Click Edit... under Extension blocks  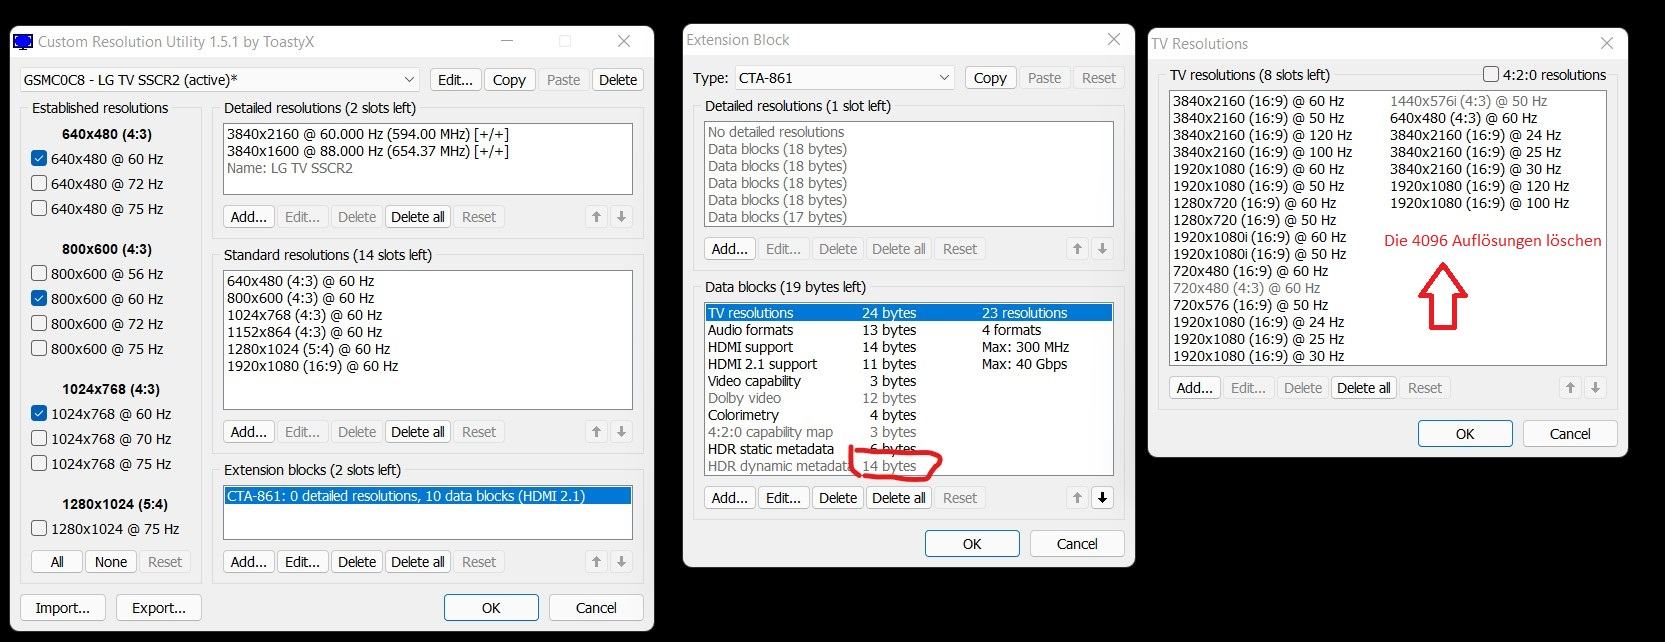(302, 562)
